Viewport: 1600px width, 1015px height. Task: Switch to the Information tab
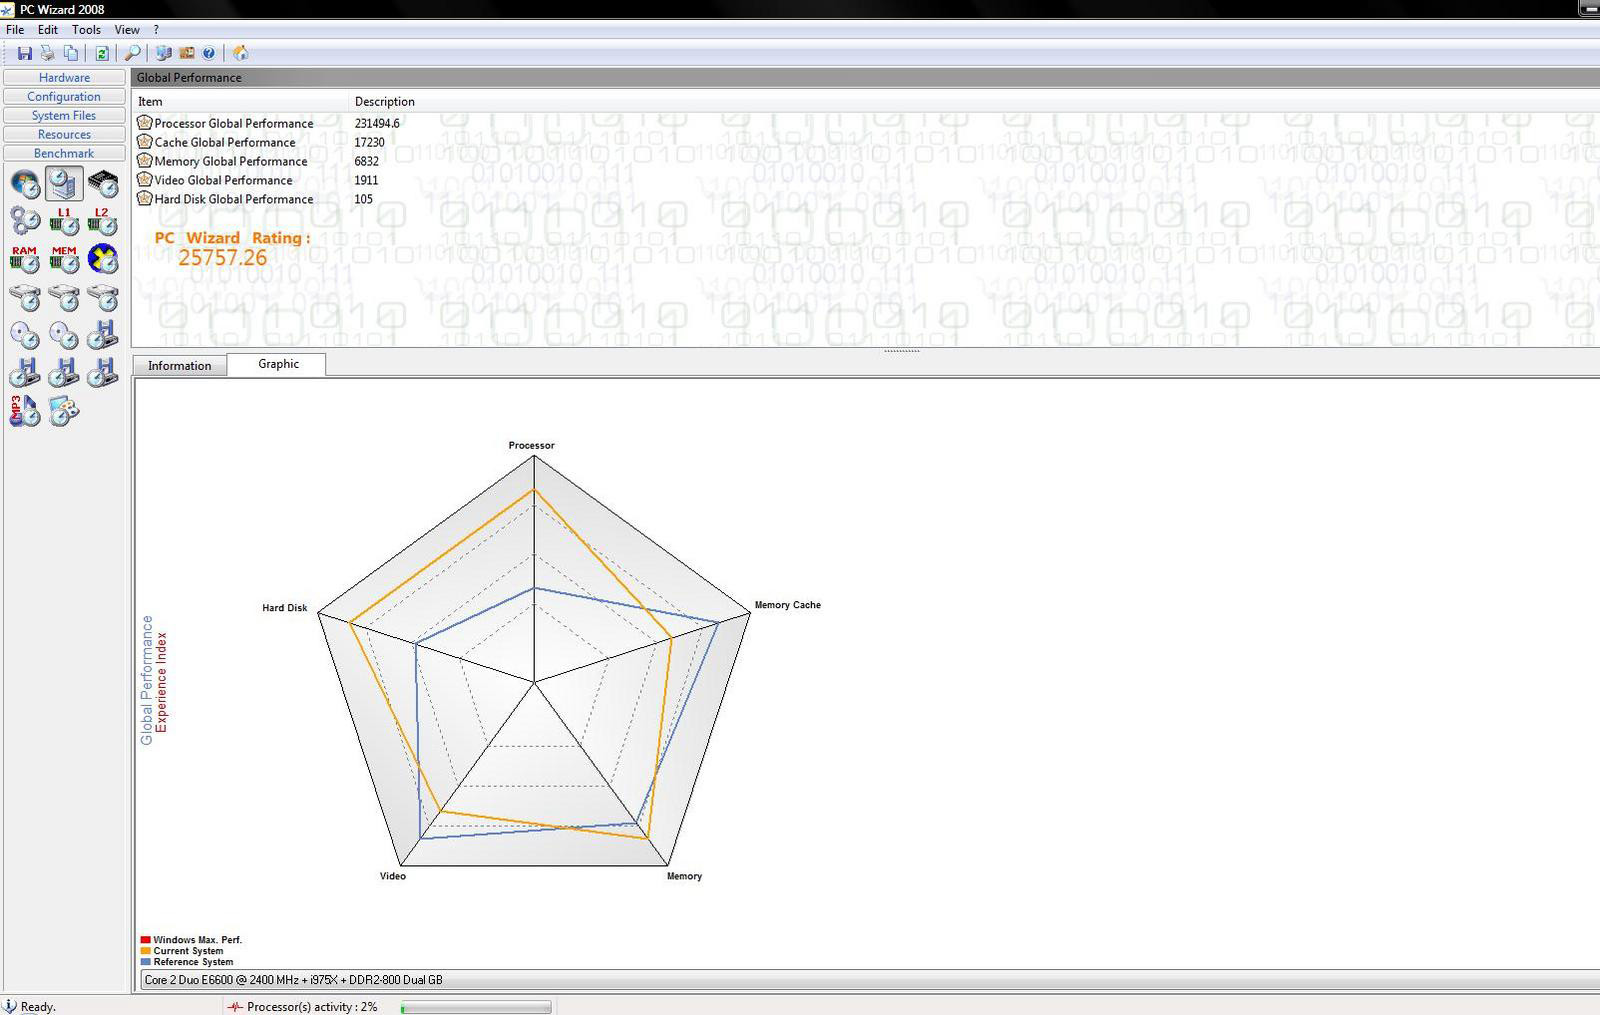coord(180,366)
